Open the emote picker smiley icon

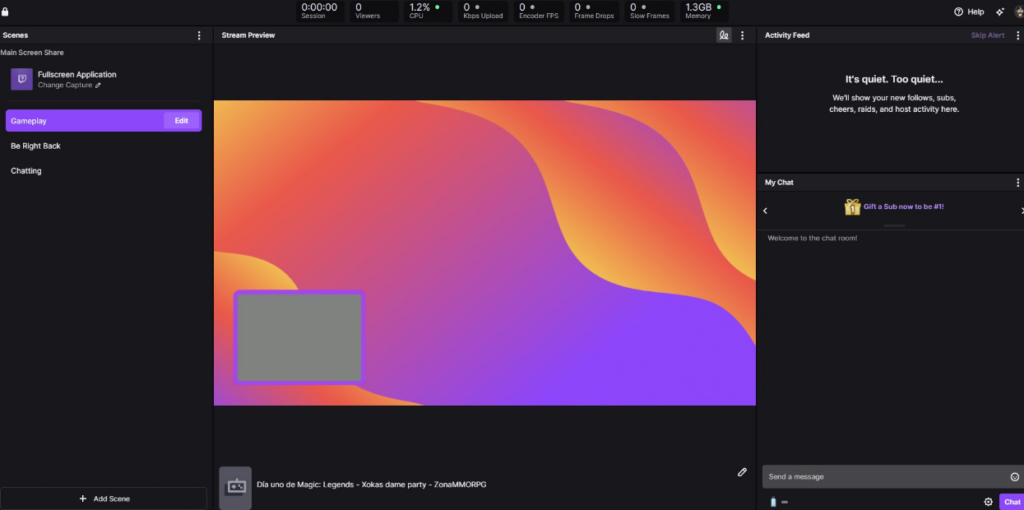pos(1014,477)
